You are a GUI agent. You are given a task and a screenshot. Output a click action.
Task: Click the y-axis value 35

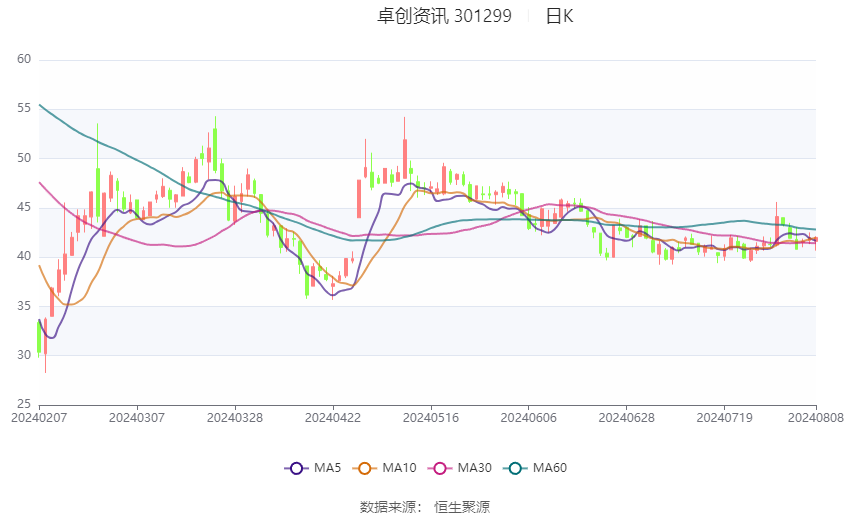coord(24,306)
